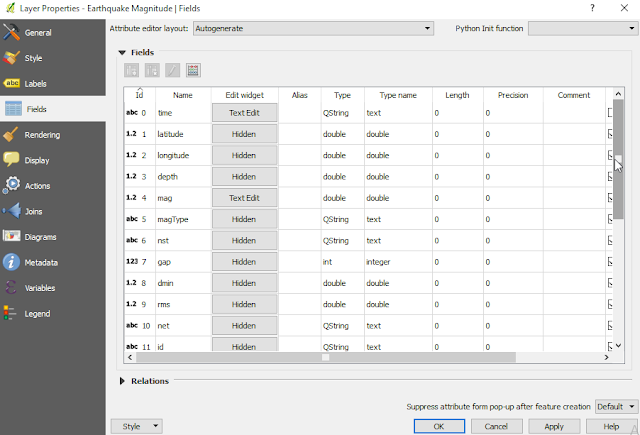Click the Hidden widget for latitude

click(x=244, y=134)
